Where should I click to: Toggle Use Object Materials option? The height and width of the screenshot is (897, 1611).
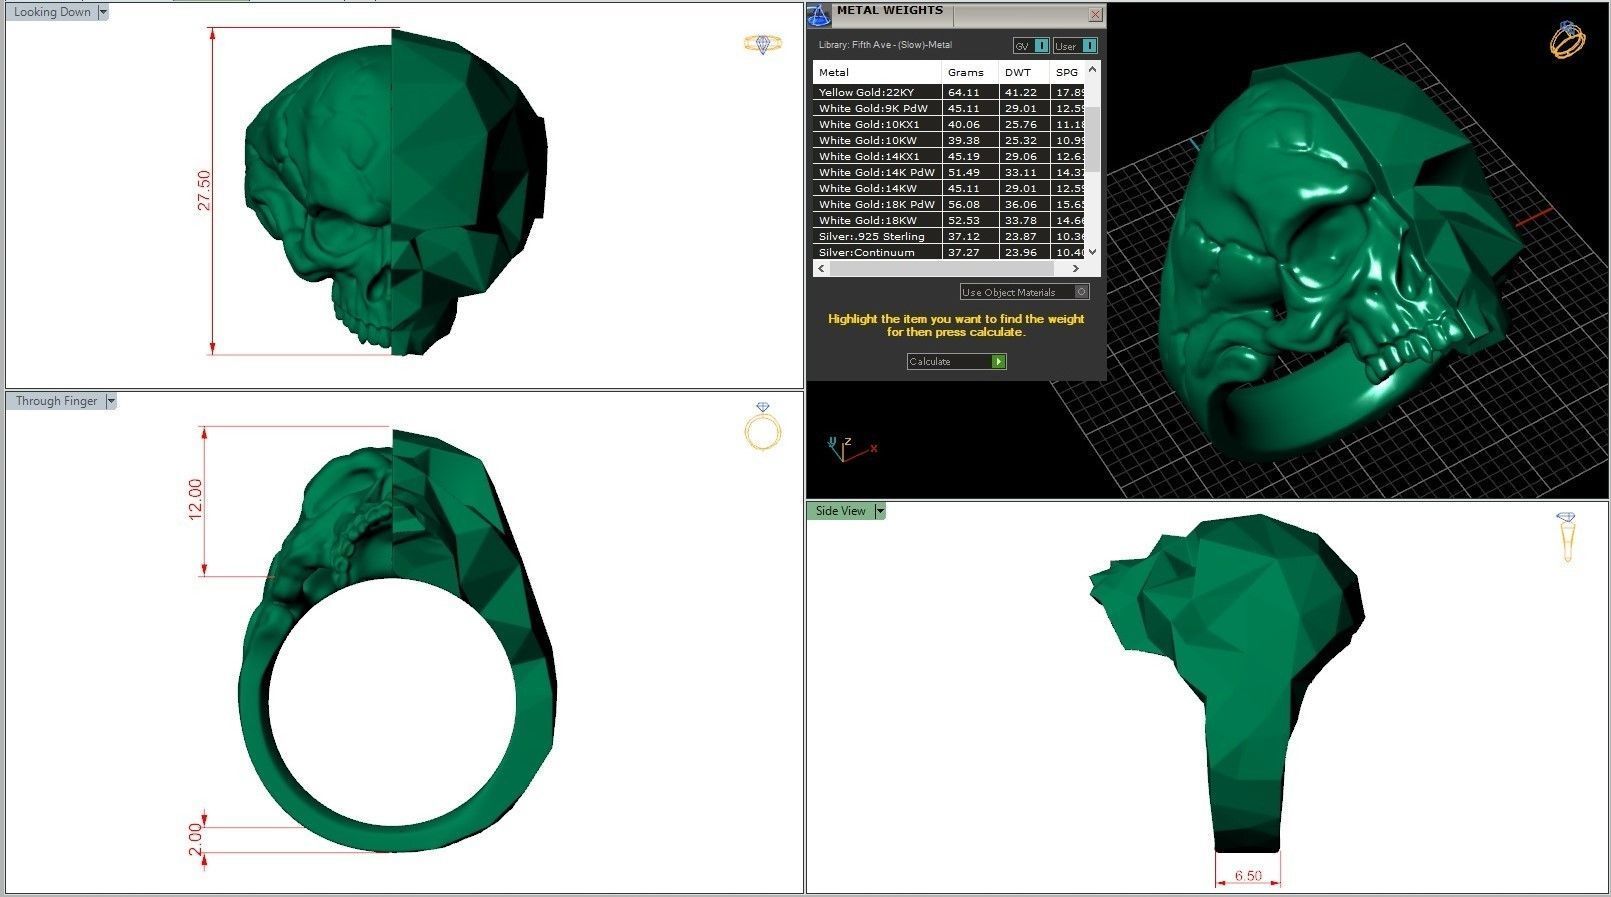(x=1024, y=292)
